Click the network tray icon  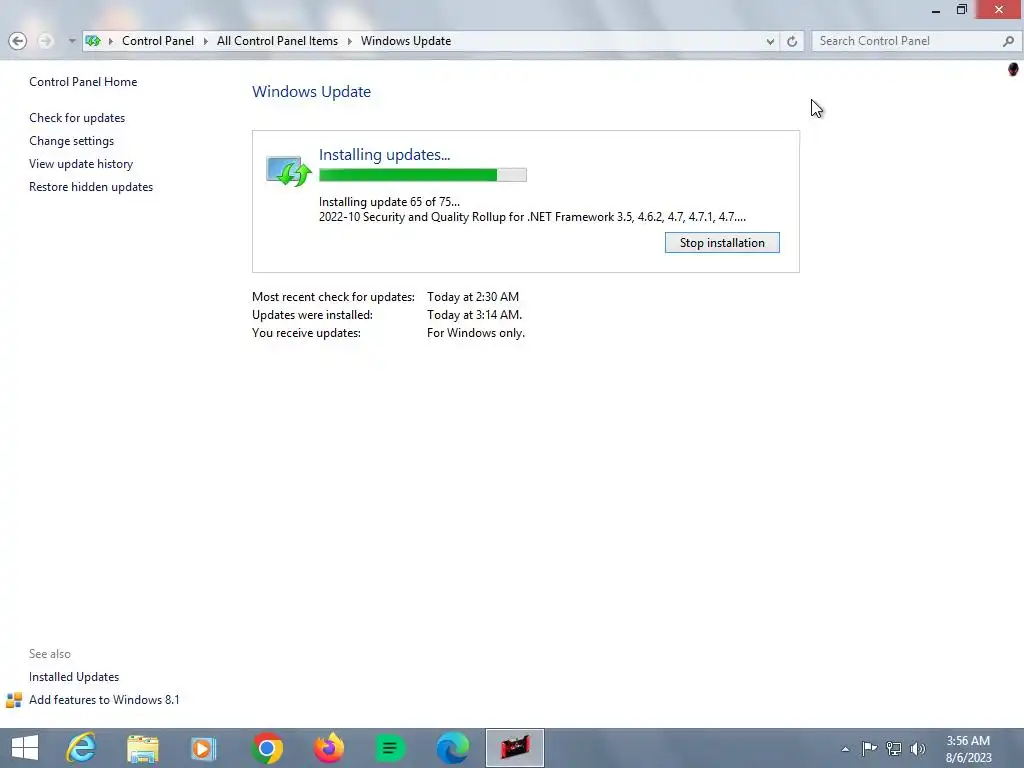tap(893, 749)
